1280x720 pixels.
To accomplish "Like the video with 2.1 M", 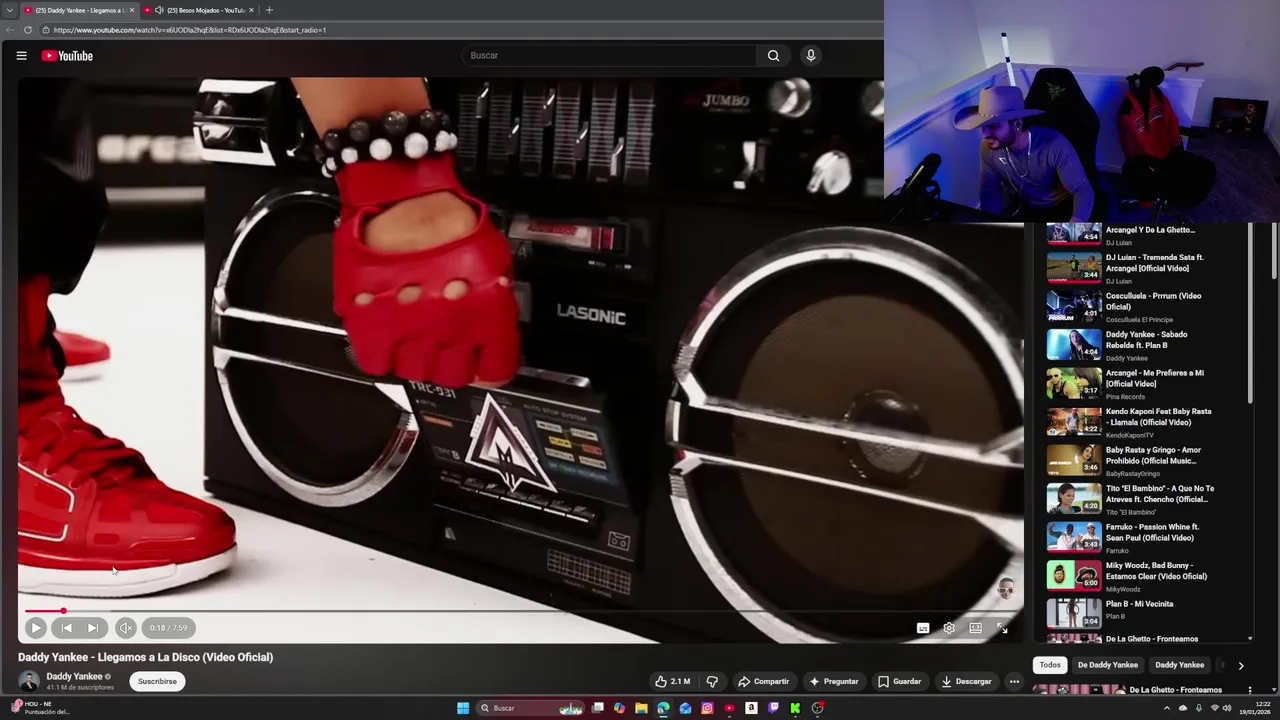I will coord(673,681).
